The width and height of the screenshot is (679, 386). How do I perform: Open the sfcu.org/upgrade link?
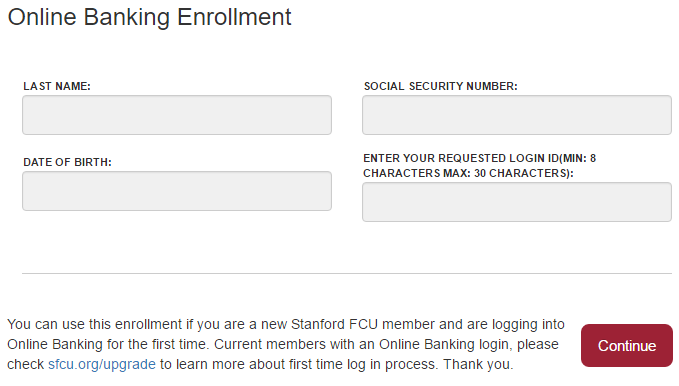(102, 364)
